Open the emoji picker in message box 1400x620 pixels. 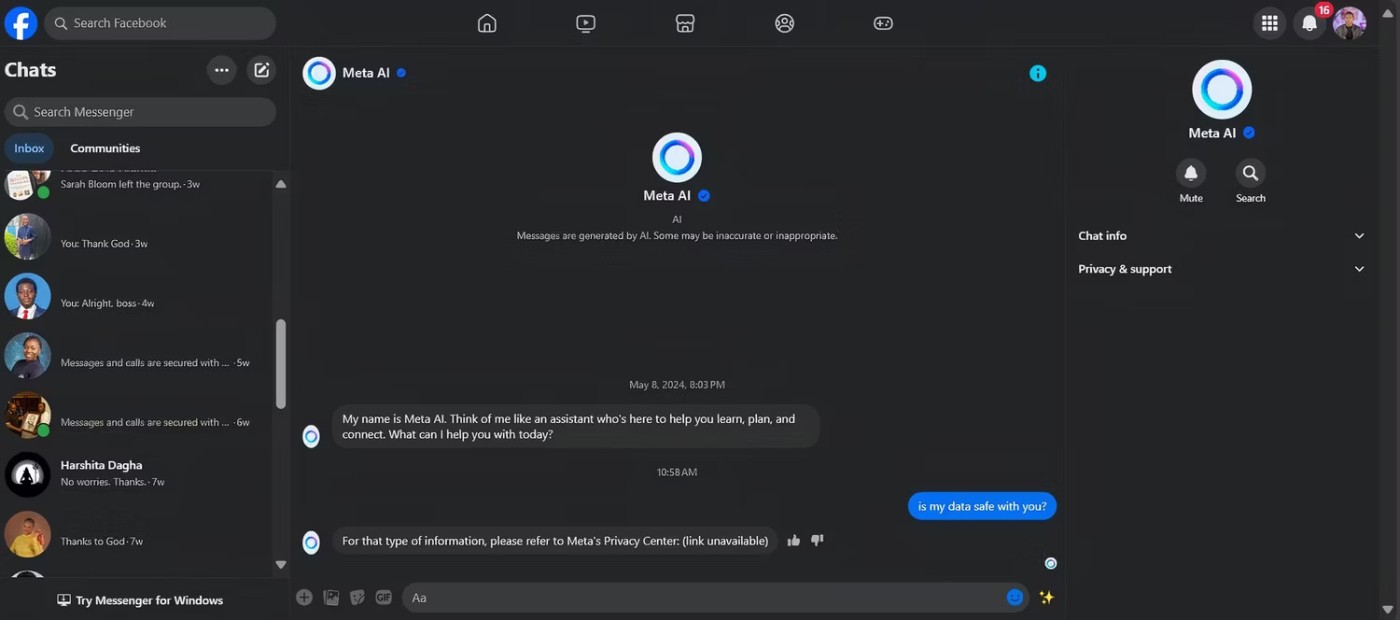tap(1015, 598)
